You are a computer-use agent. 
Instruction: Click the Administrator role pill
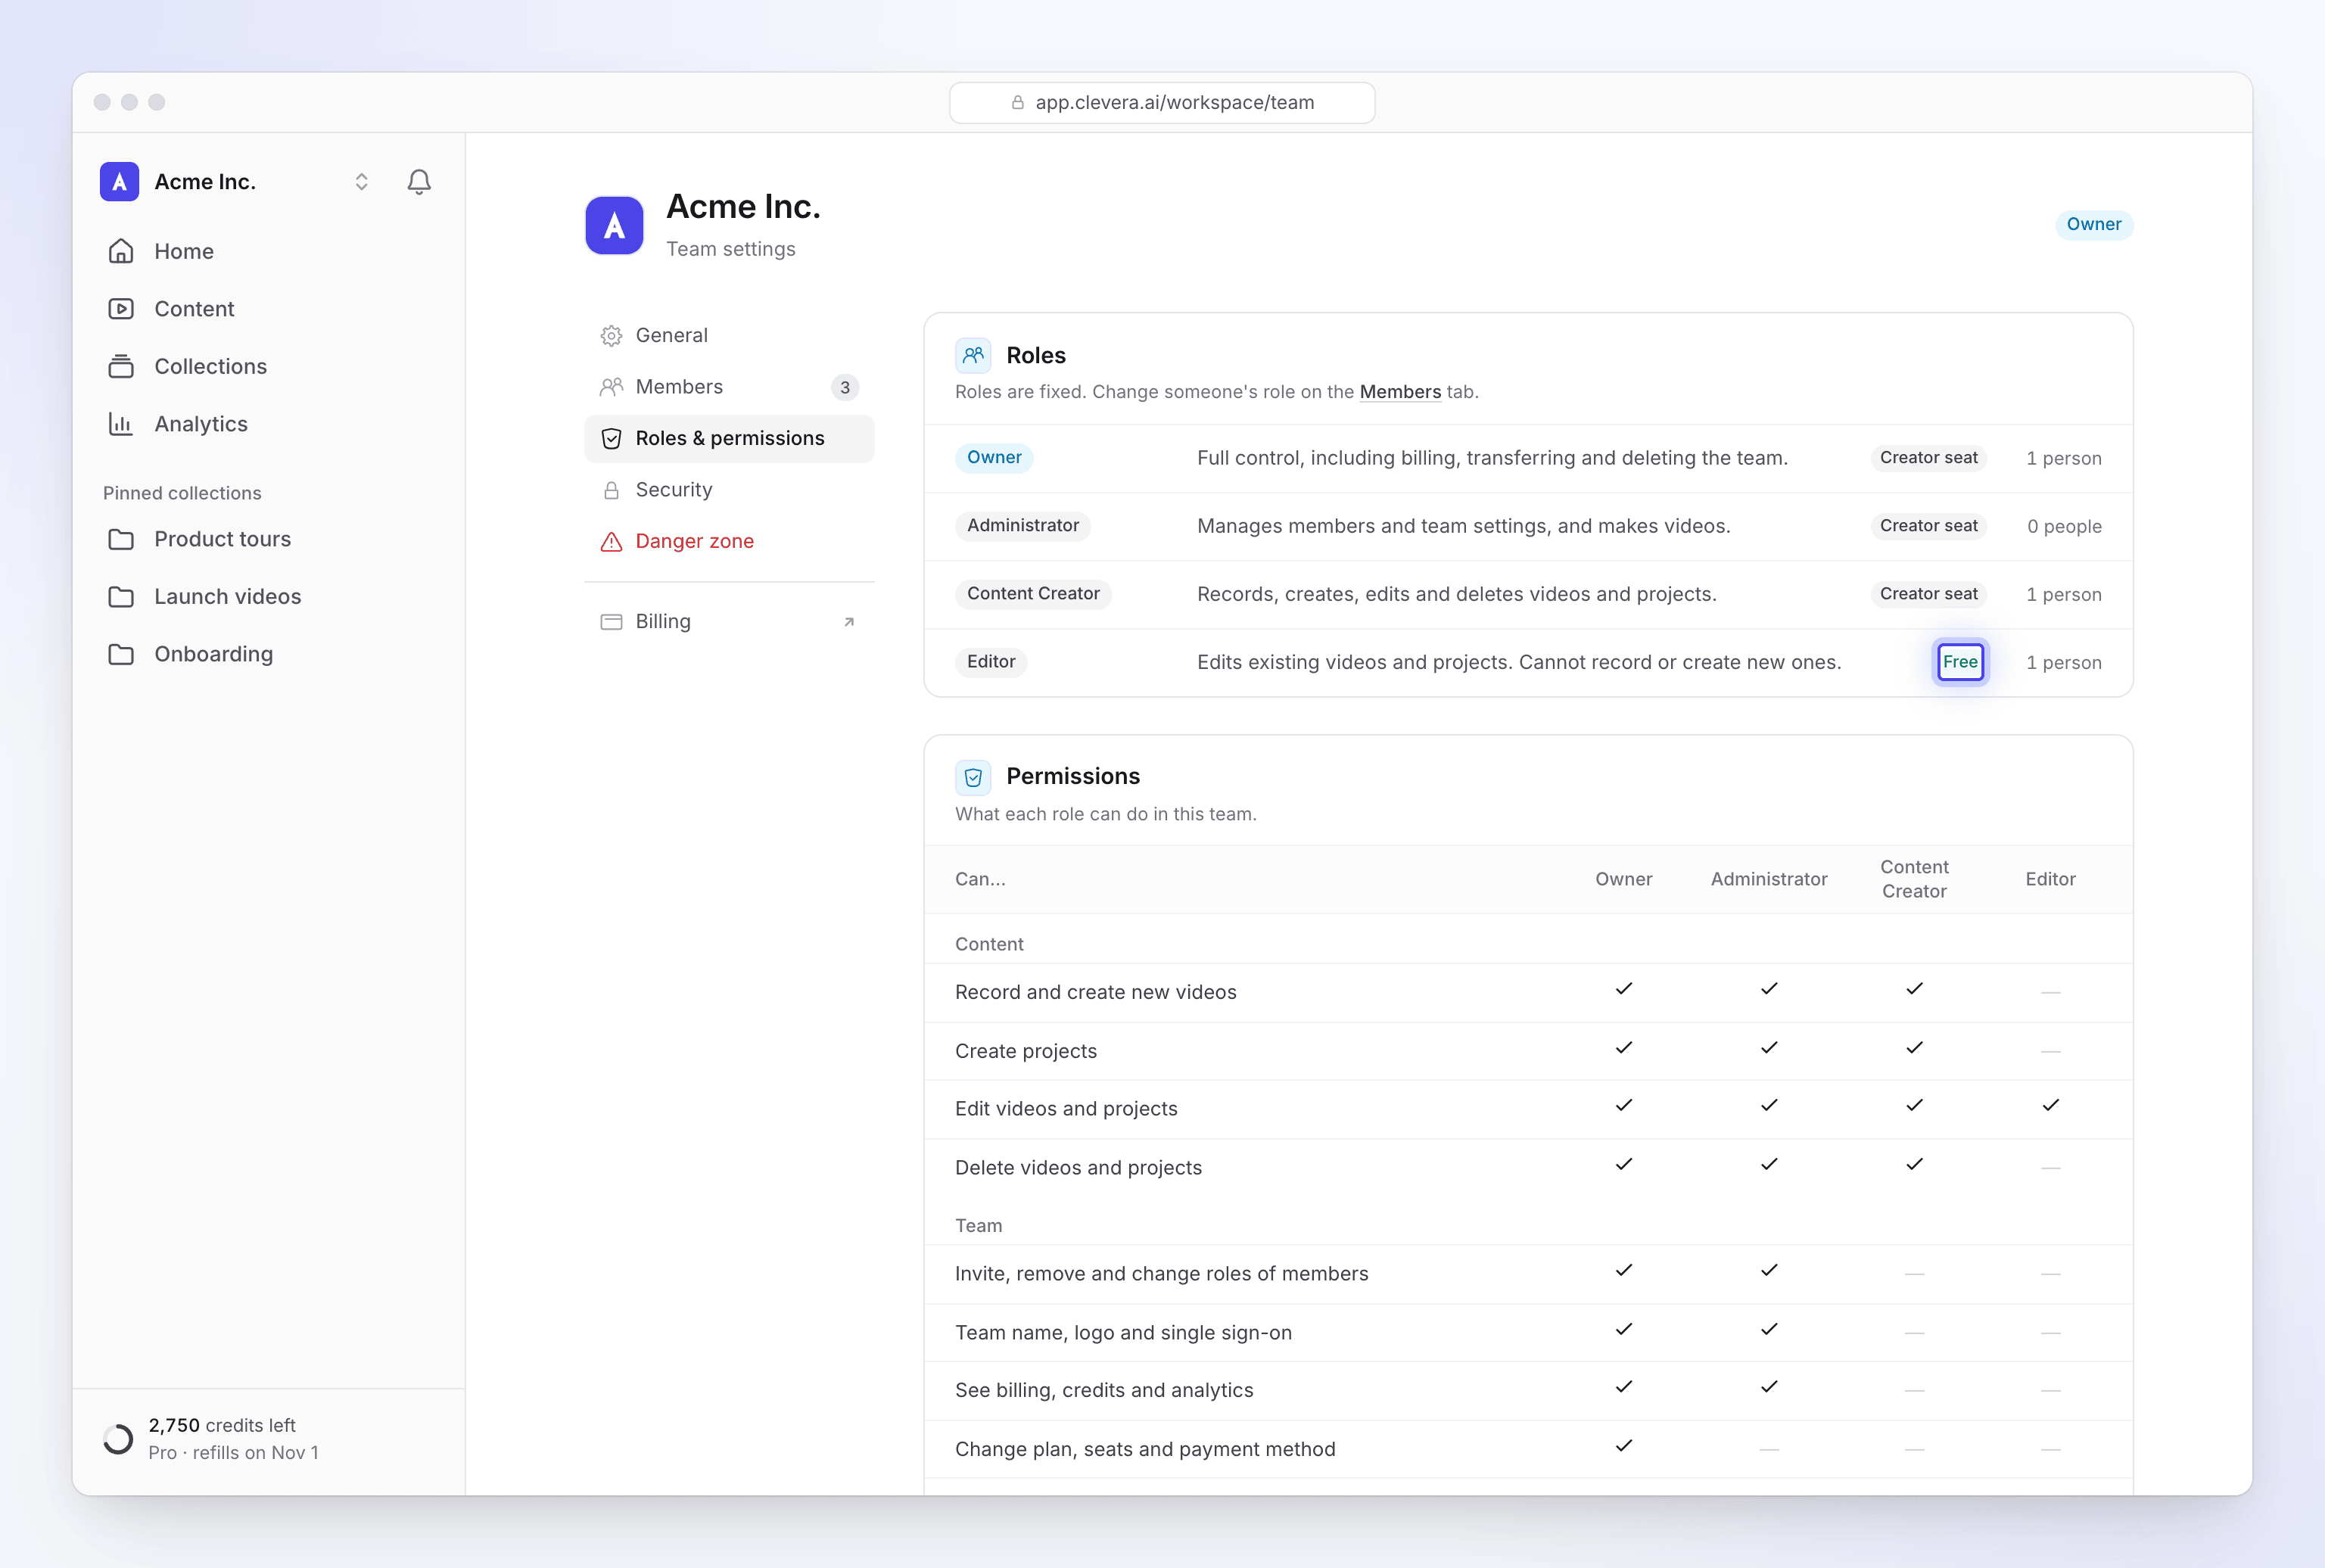pyautogui.click(x=1023, y=525)
